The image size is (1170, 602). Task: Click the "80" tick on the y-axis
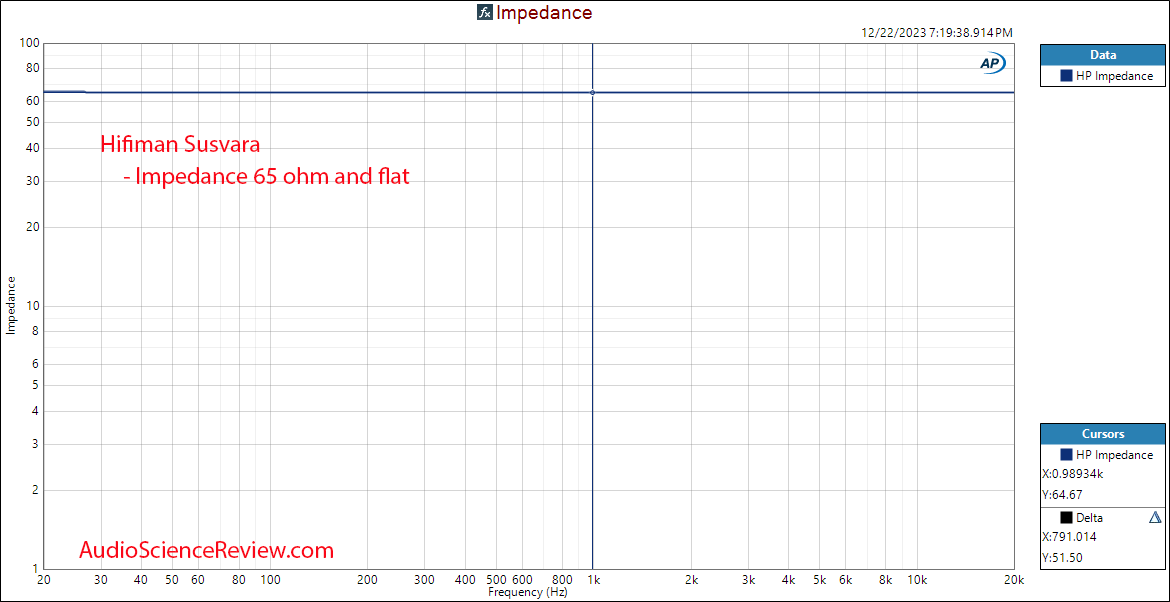[32, 69]
